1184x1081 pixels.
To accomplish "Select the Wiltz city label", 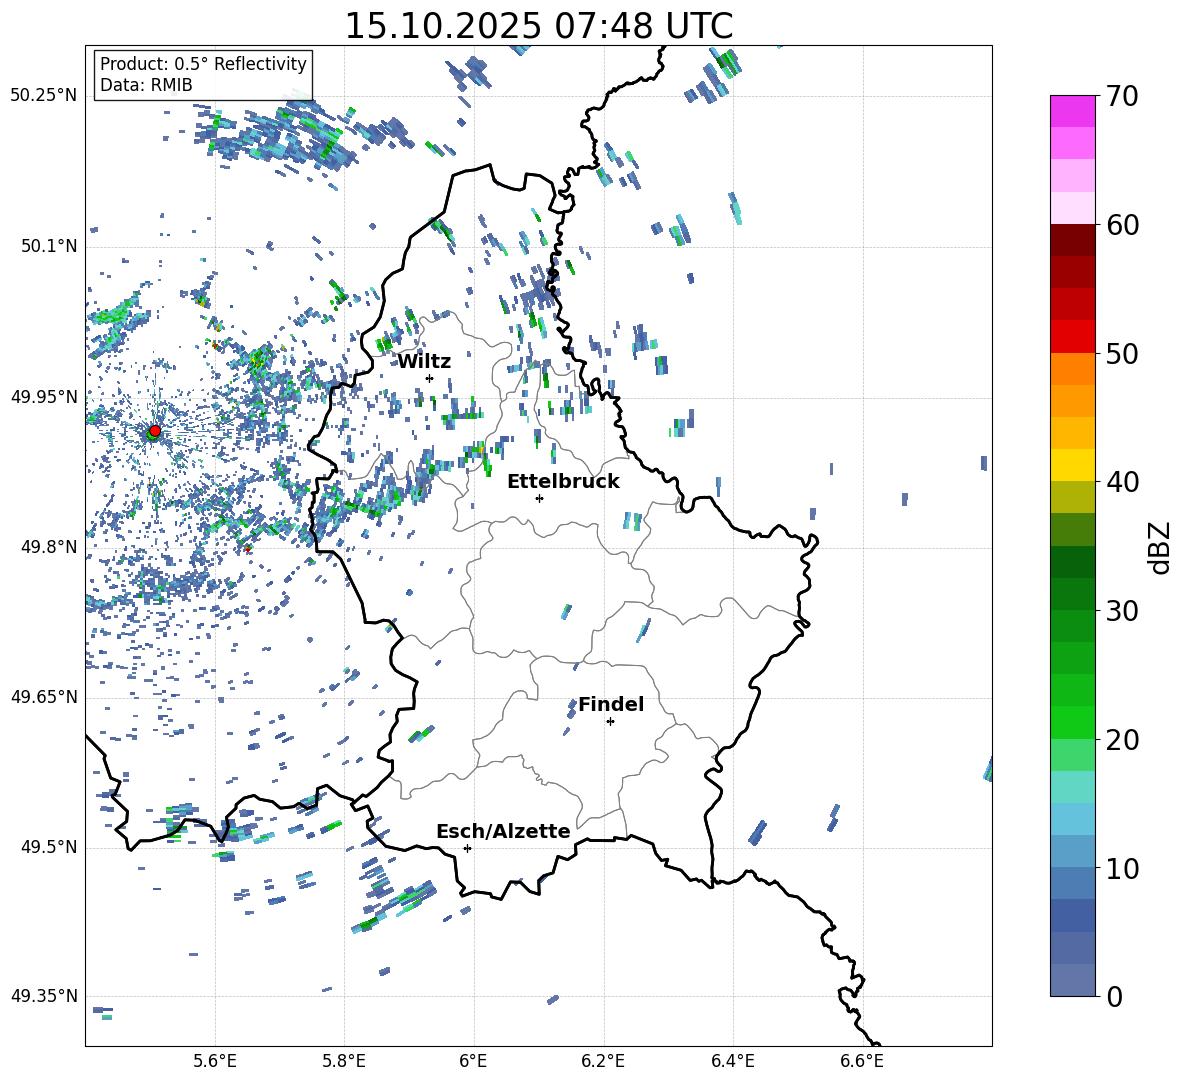I will 424,361.
